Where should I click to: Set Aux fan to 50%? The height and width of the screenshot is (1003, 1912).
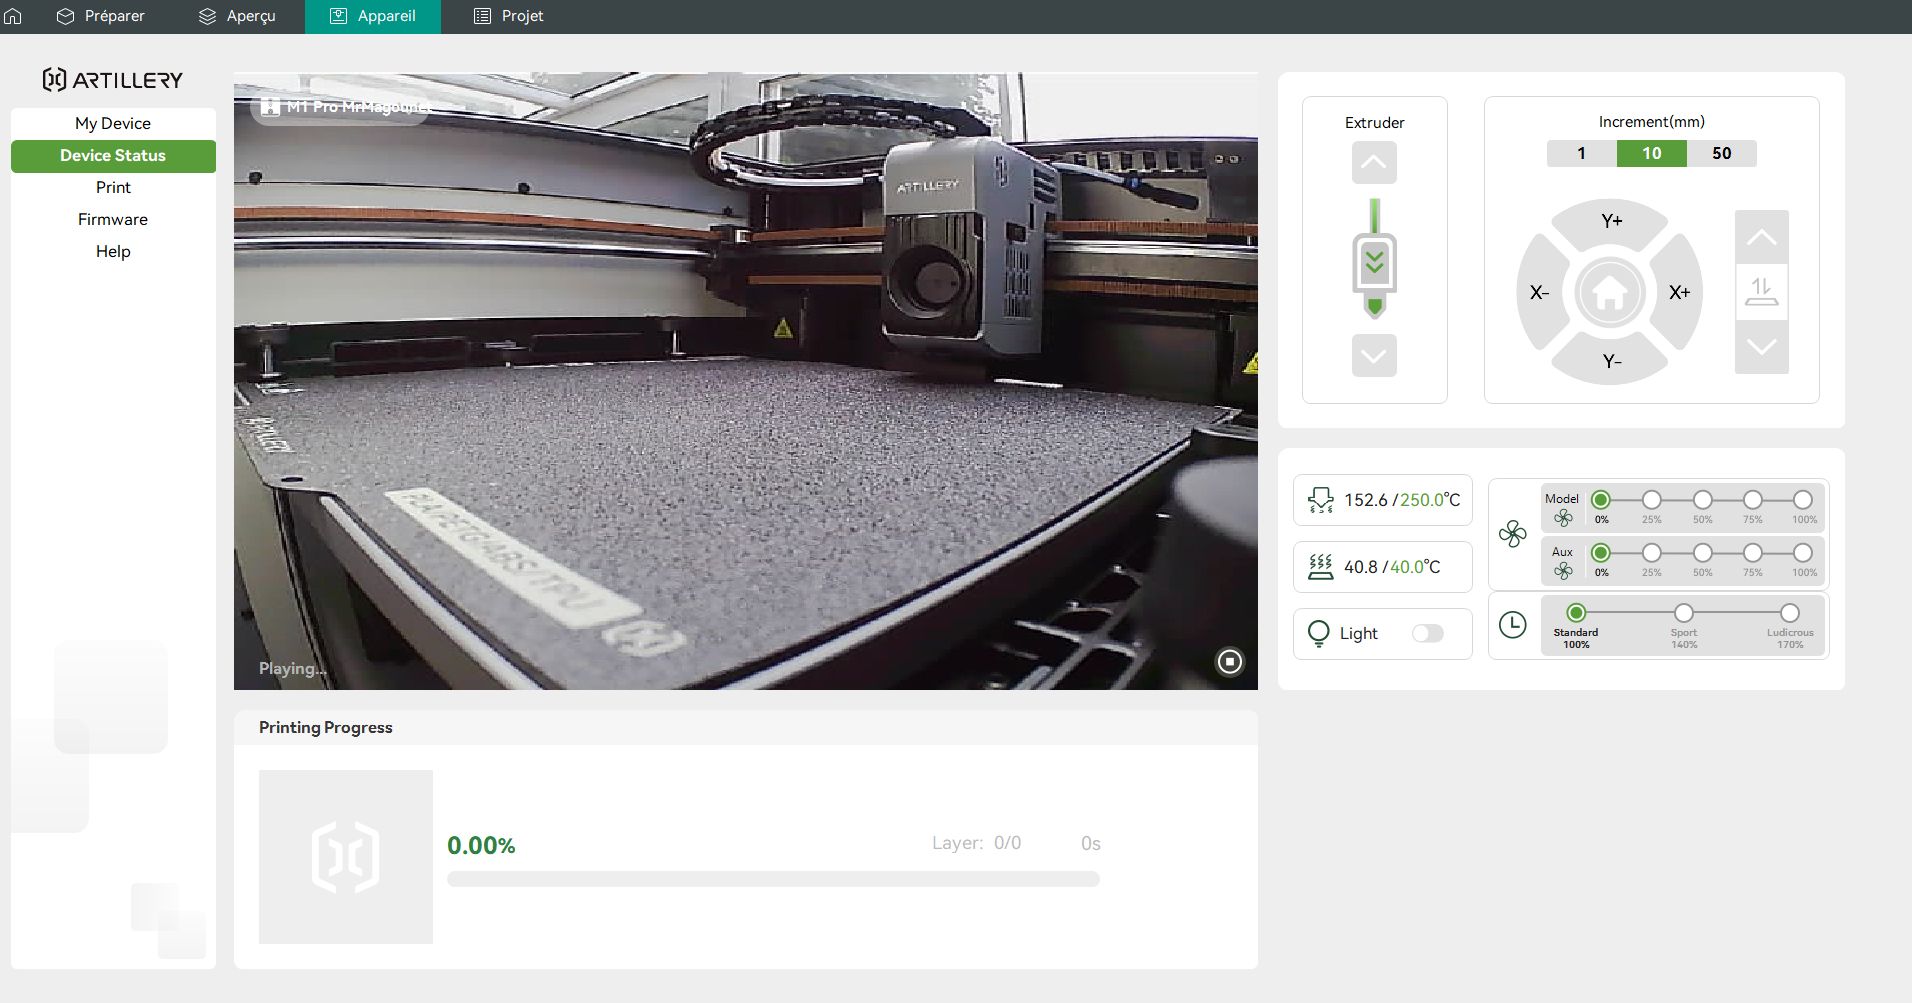pyautogui.click(x=1702, y=552)
